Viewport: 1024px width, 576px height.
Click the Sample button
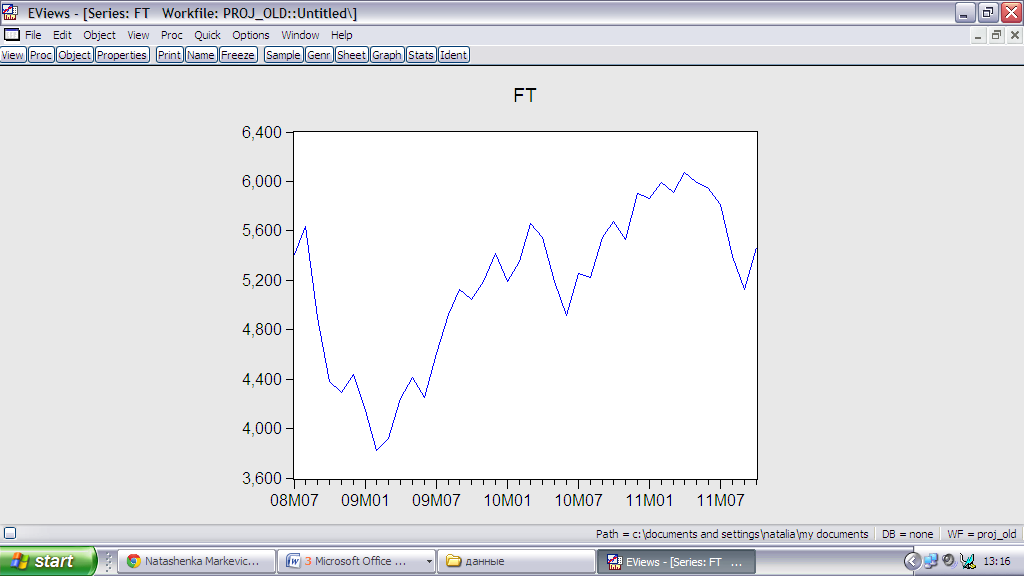tap(283, 55)
